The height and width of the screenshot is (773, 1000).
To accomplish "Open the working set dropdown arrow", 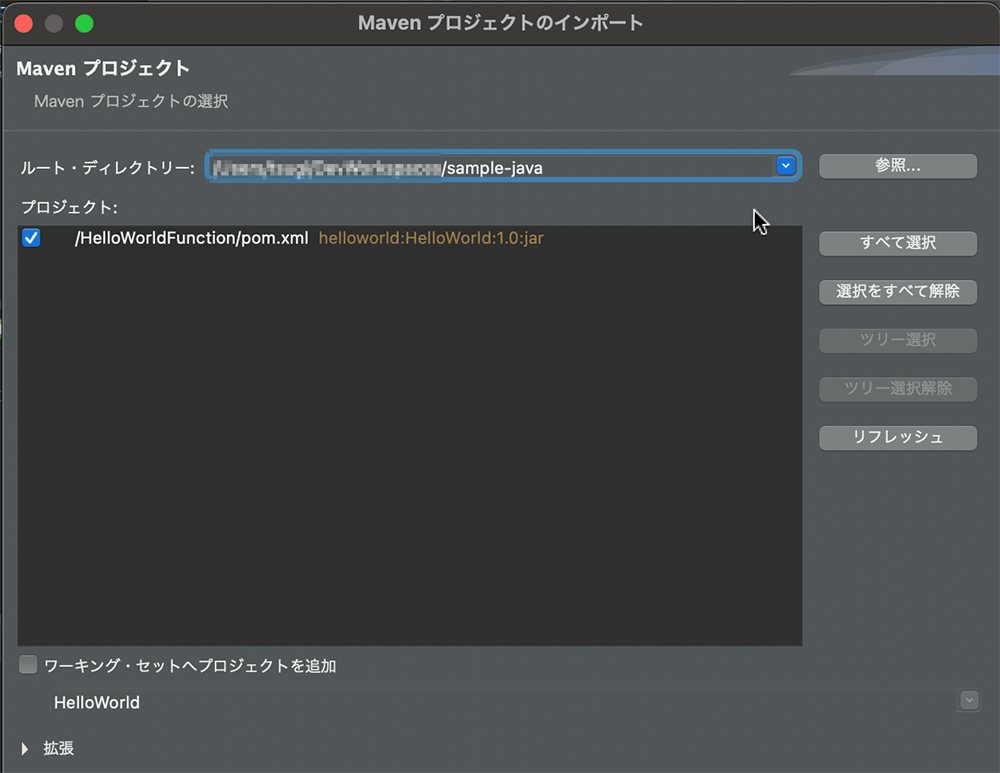I will [x=968, y=701].
